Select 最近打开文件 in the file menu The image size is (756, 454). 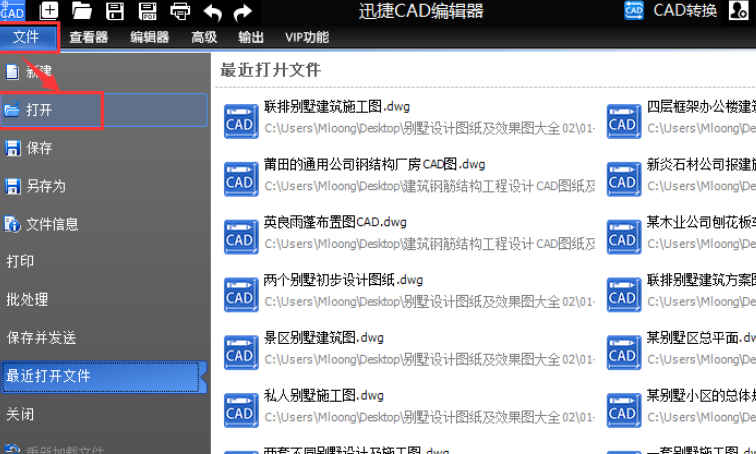104,376
